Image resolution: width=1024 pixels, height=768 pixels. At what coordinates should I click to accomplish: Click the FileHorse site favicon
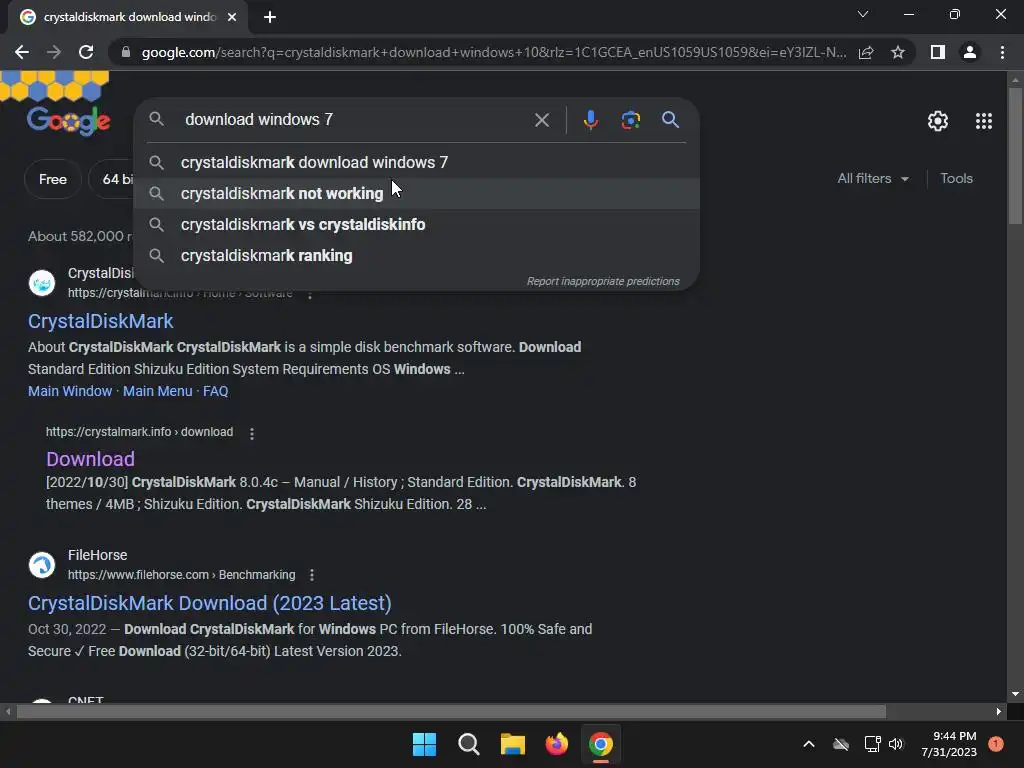[x=42, y=565]
